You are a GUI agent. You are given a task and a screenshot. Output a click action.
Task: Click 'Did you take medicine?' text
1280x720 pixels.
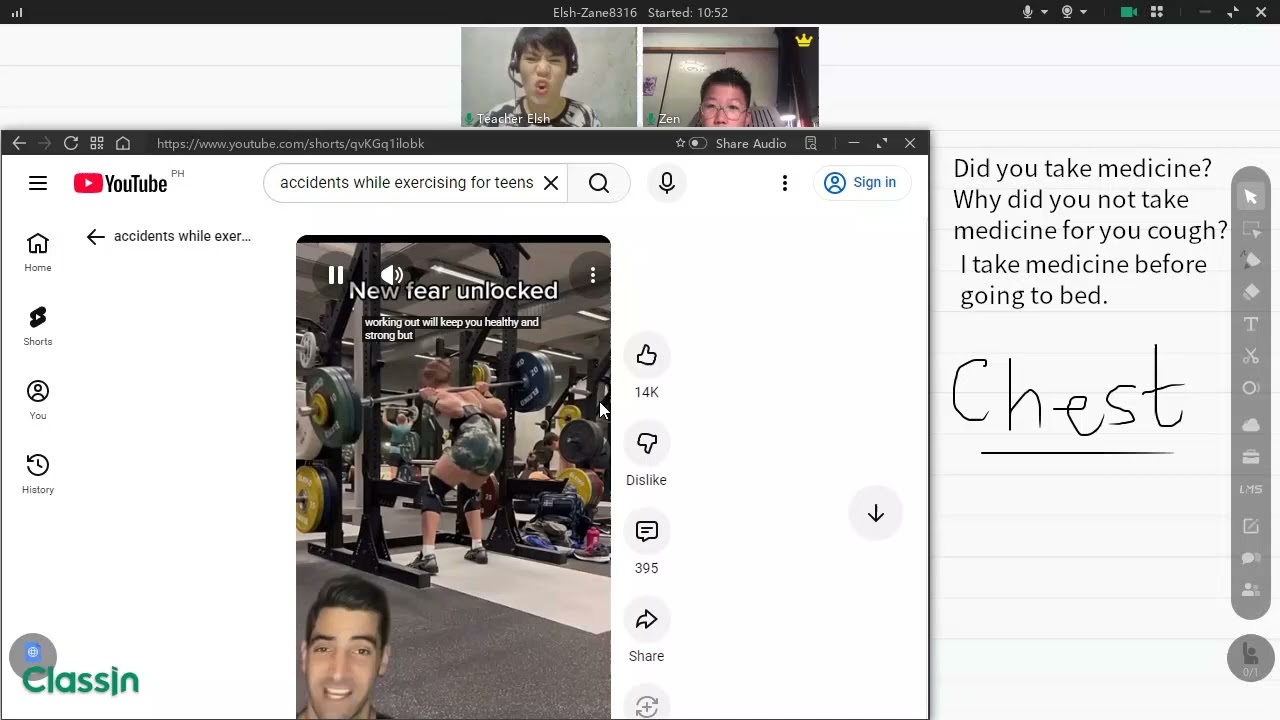1082,168
